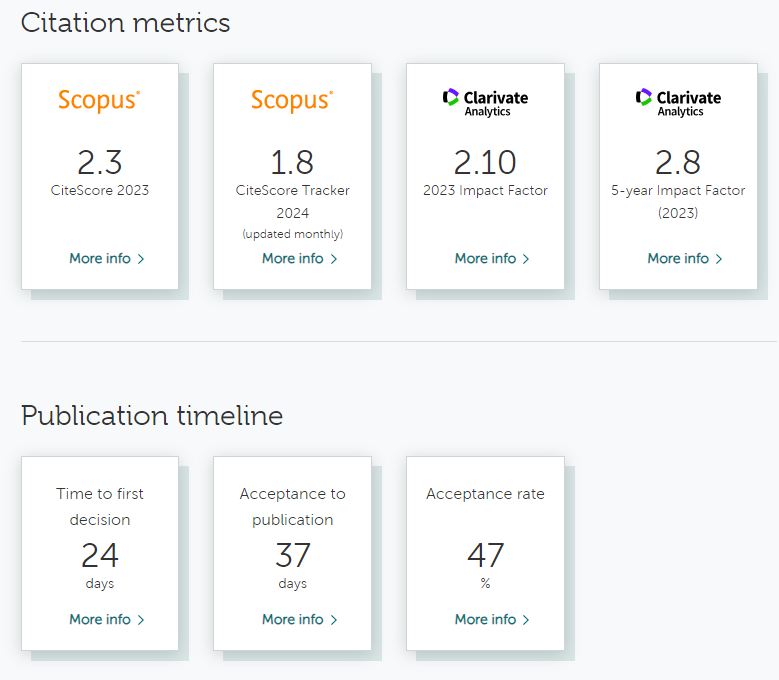Open More info for Time to first decision

[106, 619]
